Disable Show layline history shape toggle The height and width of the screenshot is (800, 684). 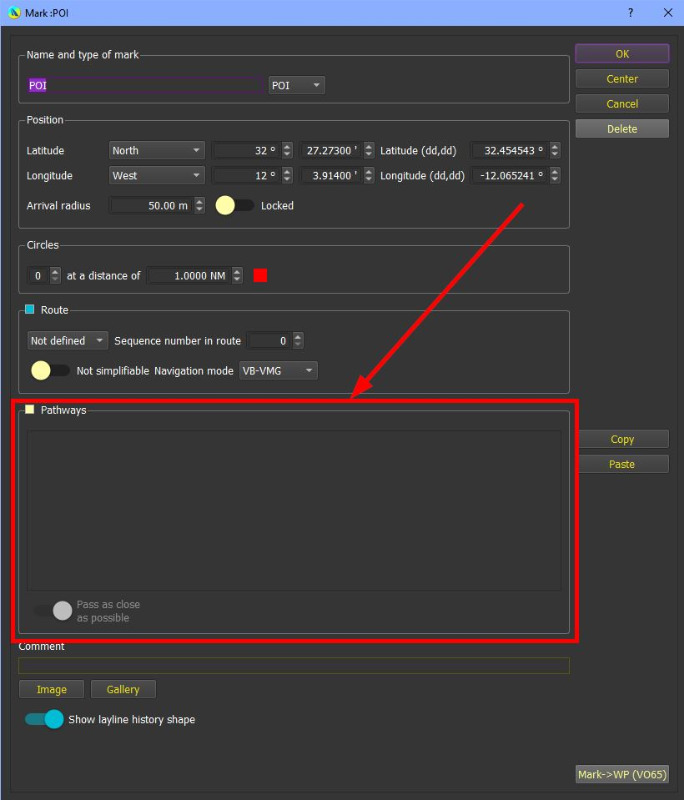44,719
